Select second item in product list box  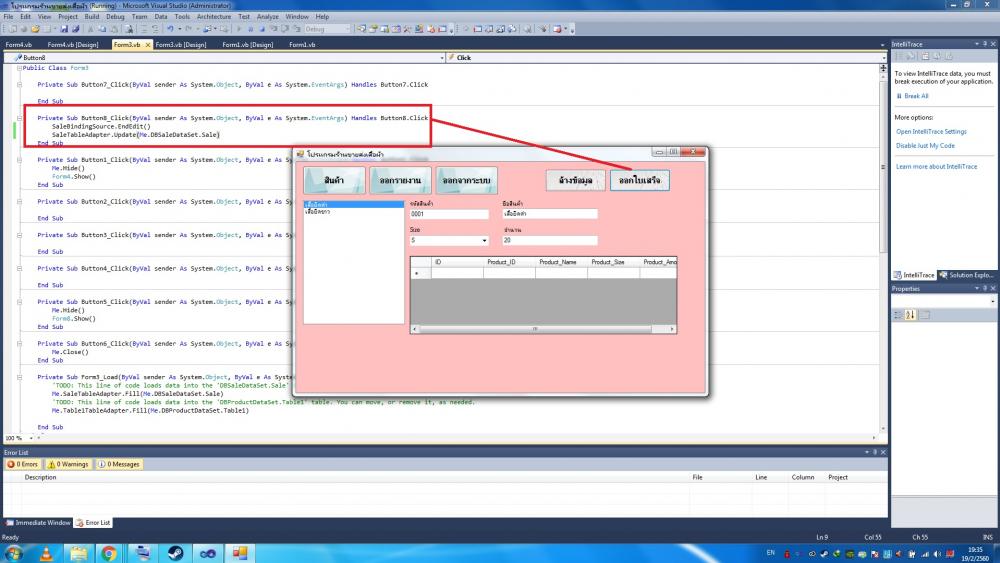pyautogui.click(x=354, y=212)
